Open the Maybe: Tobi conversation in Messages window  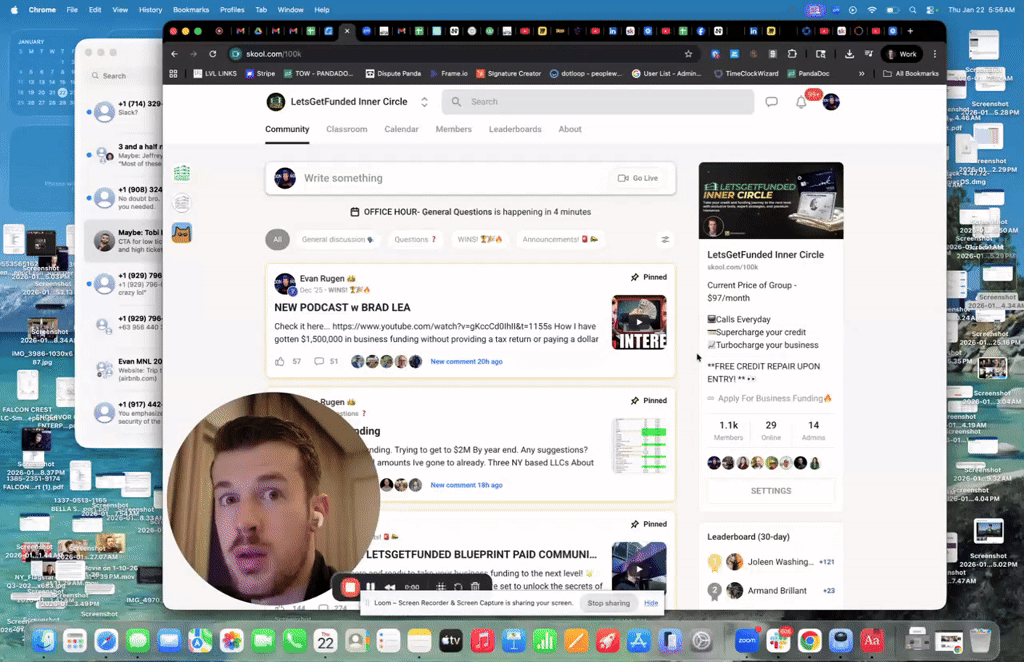[x=124, y=242]
